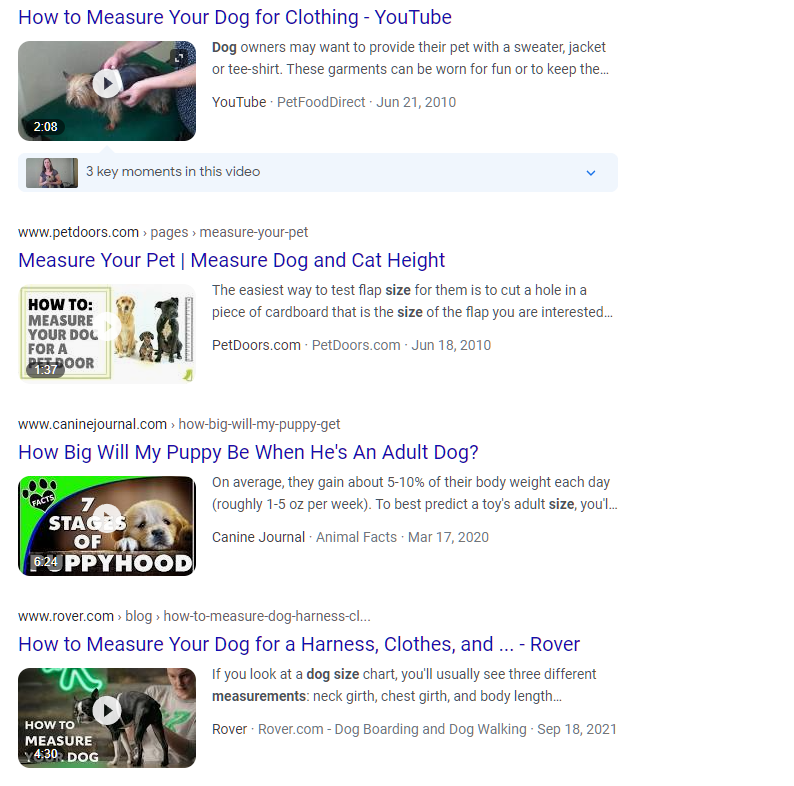Click the www.petdoors.com breadcrumb URL
This screenshot has width=794, height=786.
(x=78, y=232)
